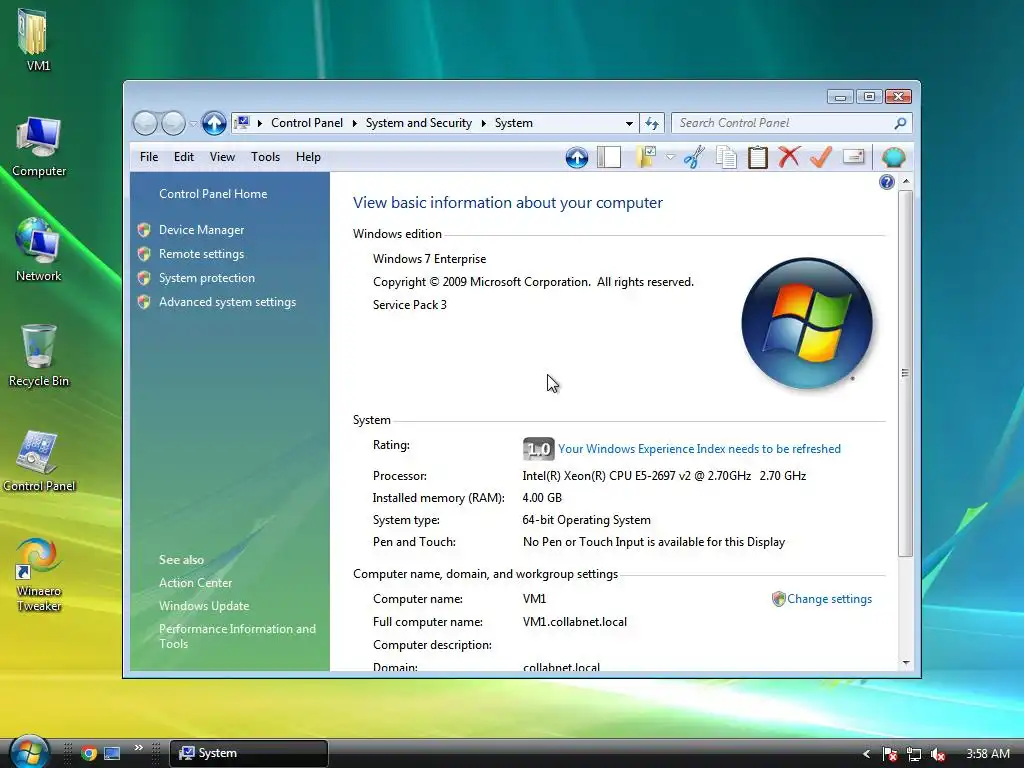Screen dimensions: 1024x768
Task: Open the View menu
Action: pyautogui.click(x=222, y=157)
